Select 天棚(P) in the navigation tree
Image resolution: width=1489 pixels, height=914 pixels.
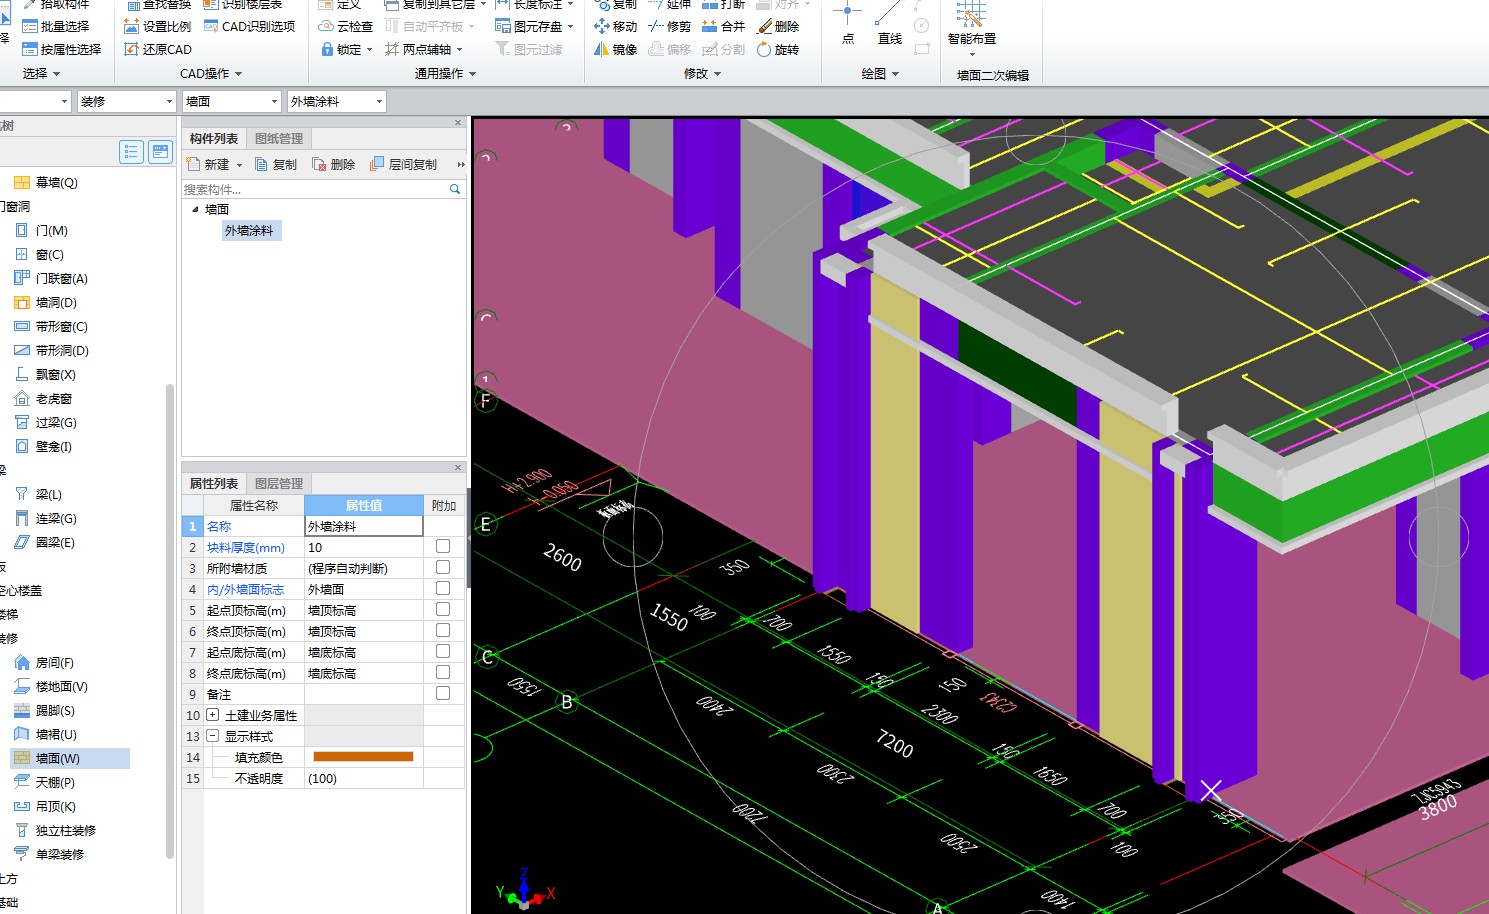[55, 783]
